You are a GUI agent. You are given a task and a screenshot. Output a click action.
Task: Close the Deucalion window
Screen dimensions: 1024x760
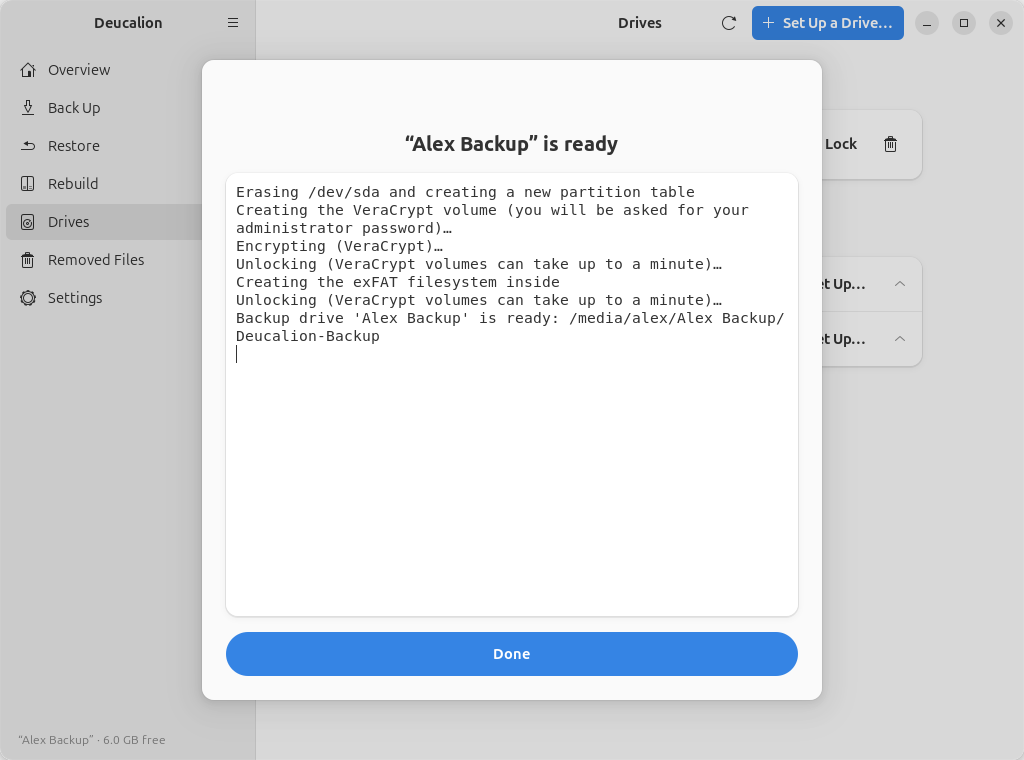click(1000, 23)
